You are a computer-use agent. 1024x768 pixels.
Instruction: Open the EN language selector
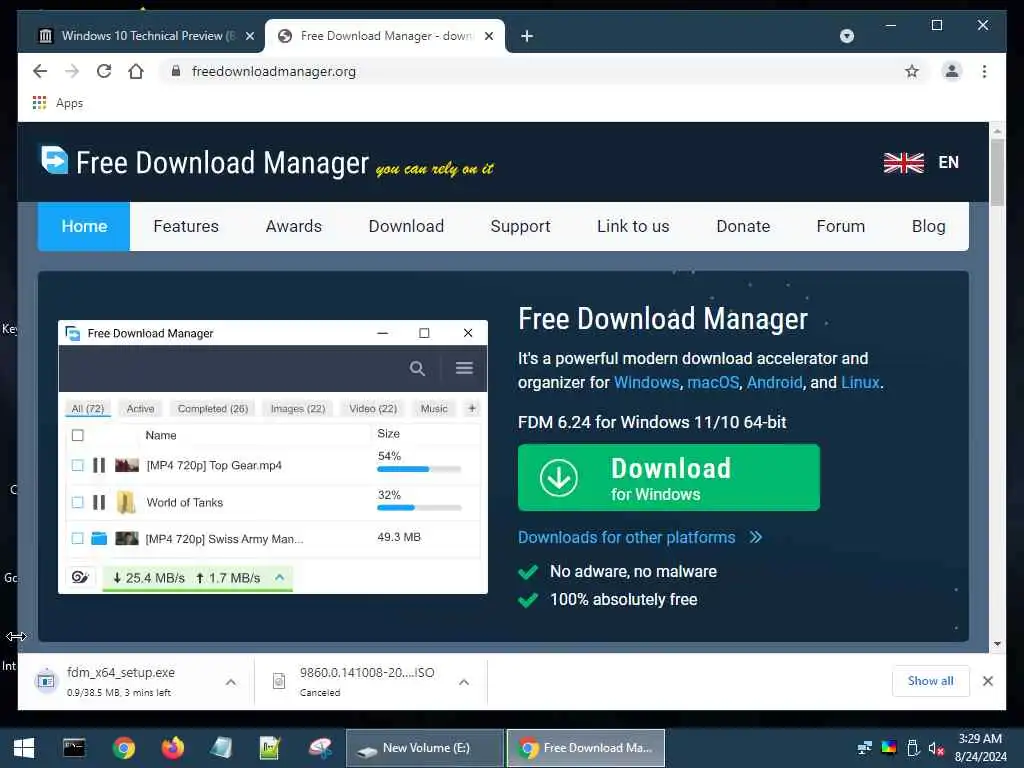point(948,162)
